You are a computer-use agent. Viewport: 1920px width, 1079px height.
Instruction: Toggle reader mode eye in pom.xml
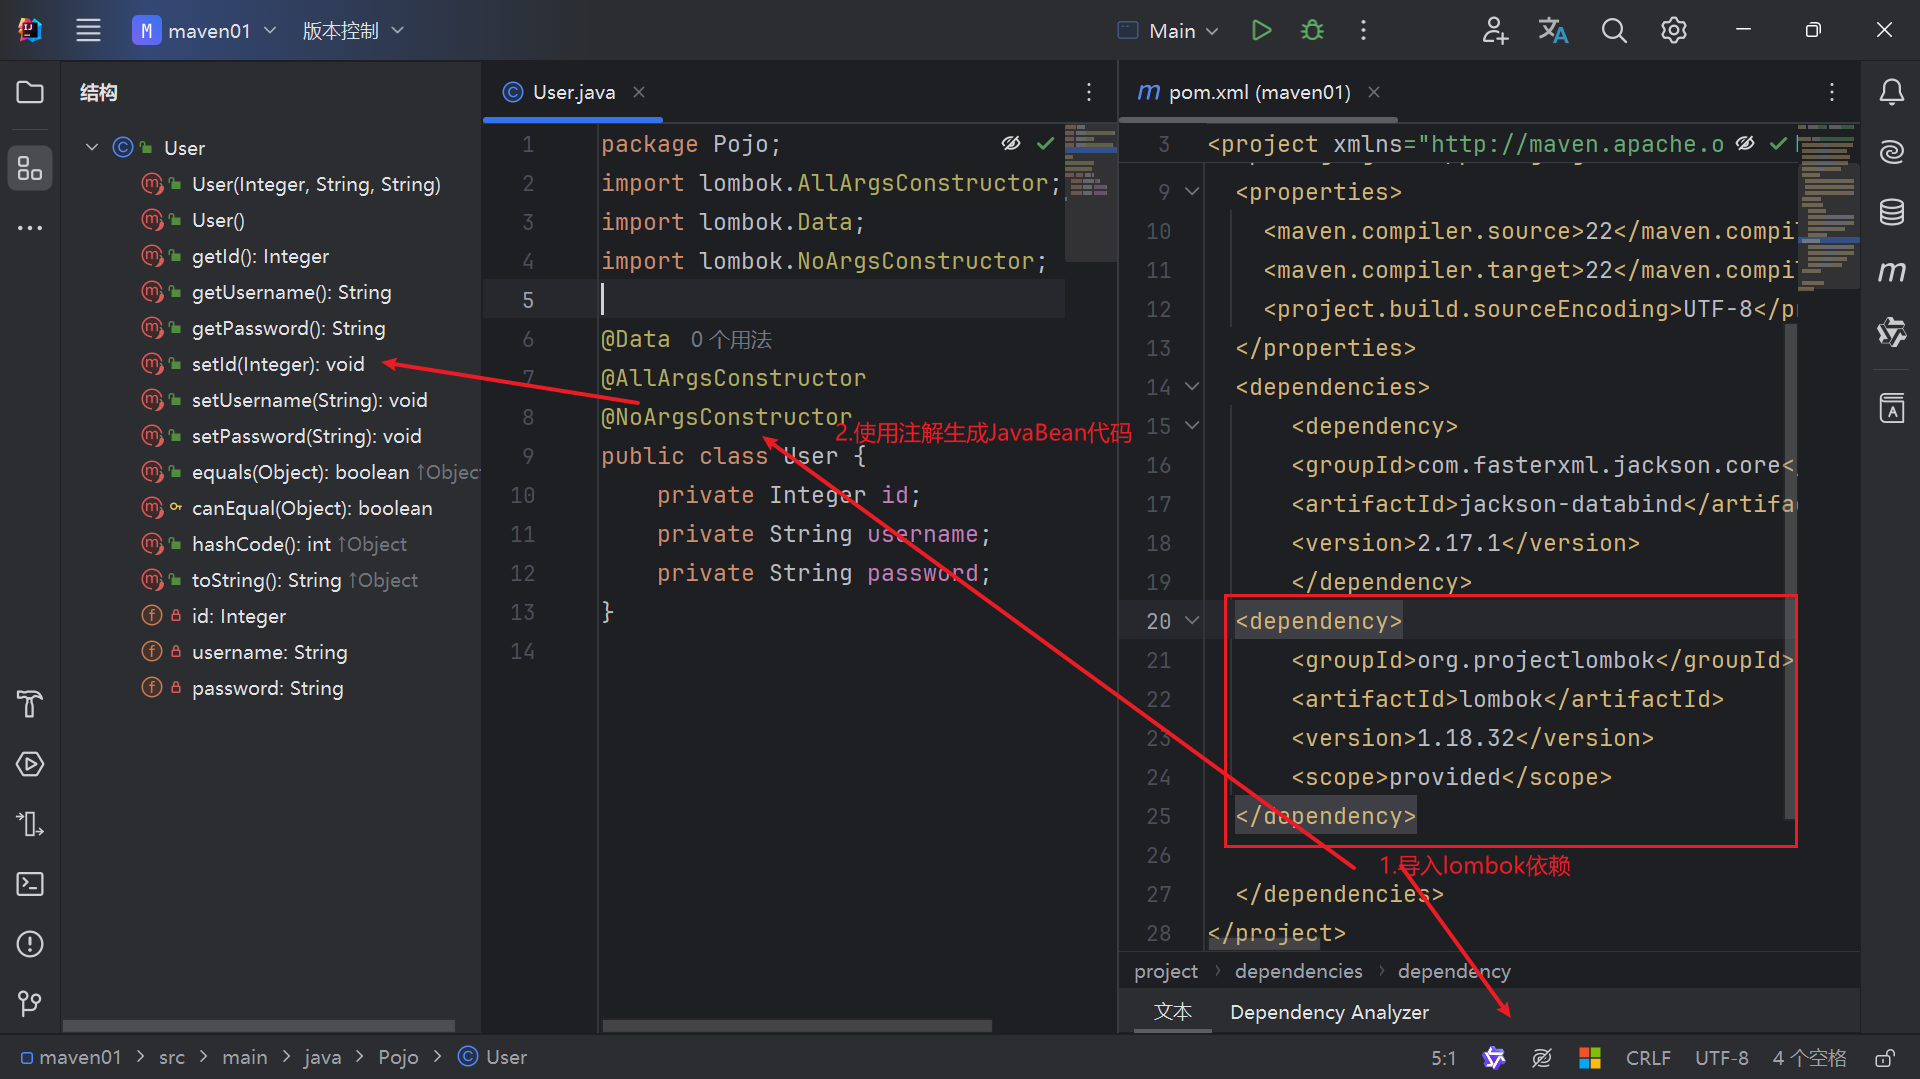1745,143
